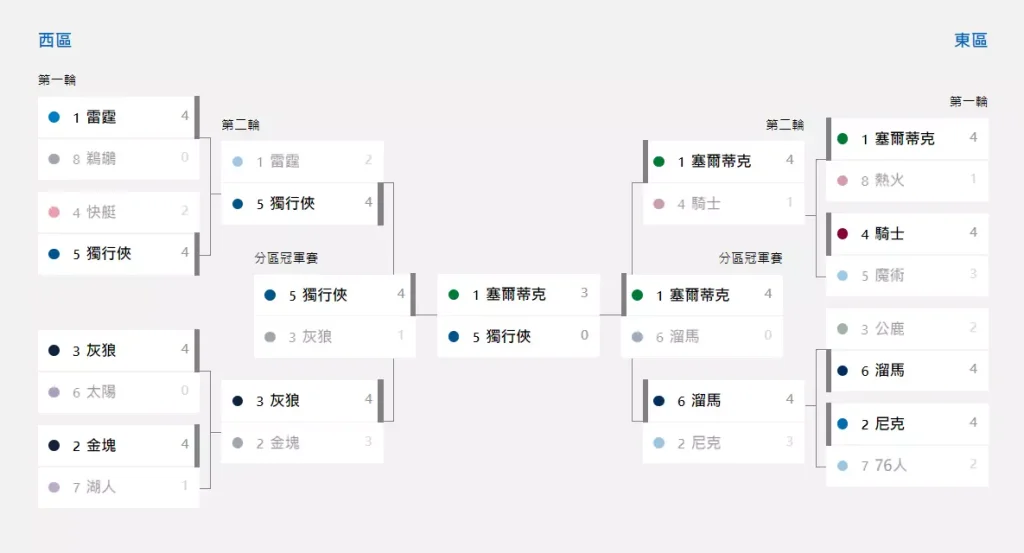
Task: Select the 東區 conference heading
Action: (x=970, y=40)
